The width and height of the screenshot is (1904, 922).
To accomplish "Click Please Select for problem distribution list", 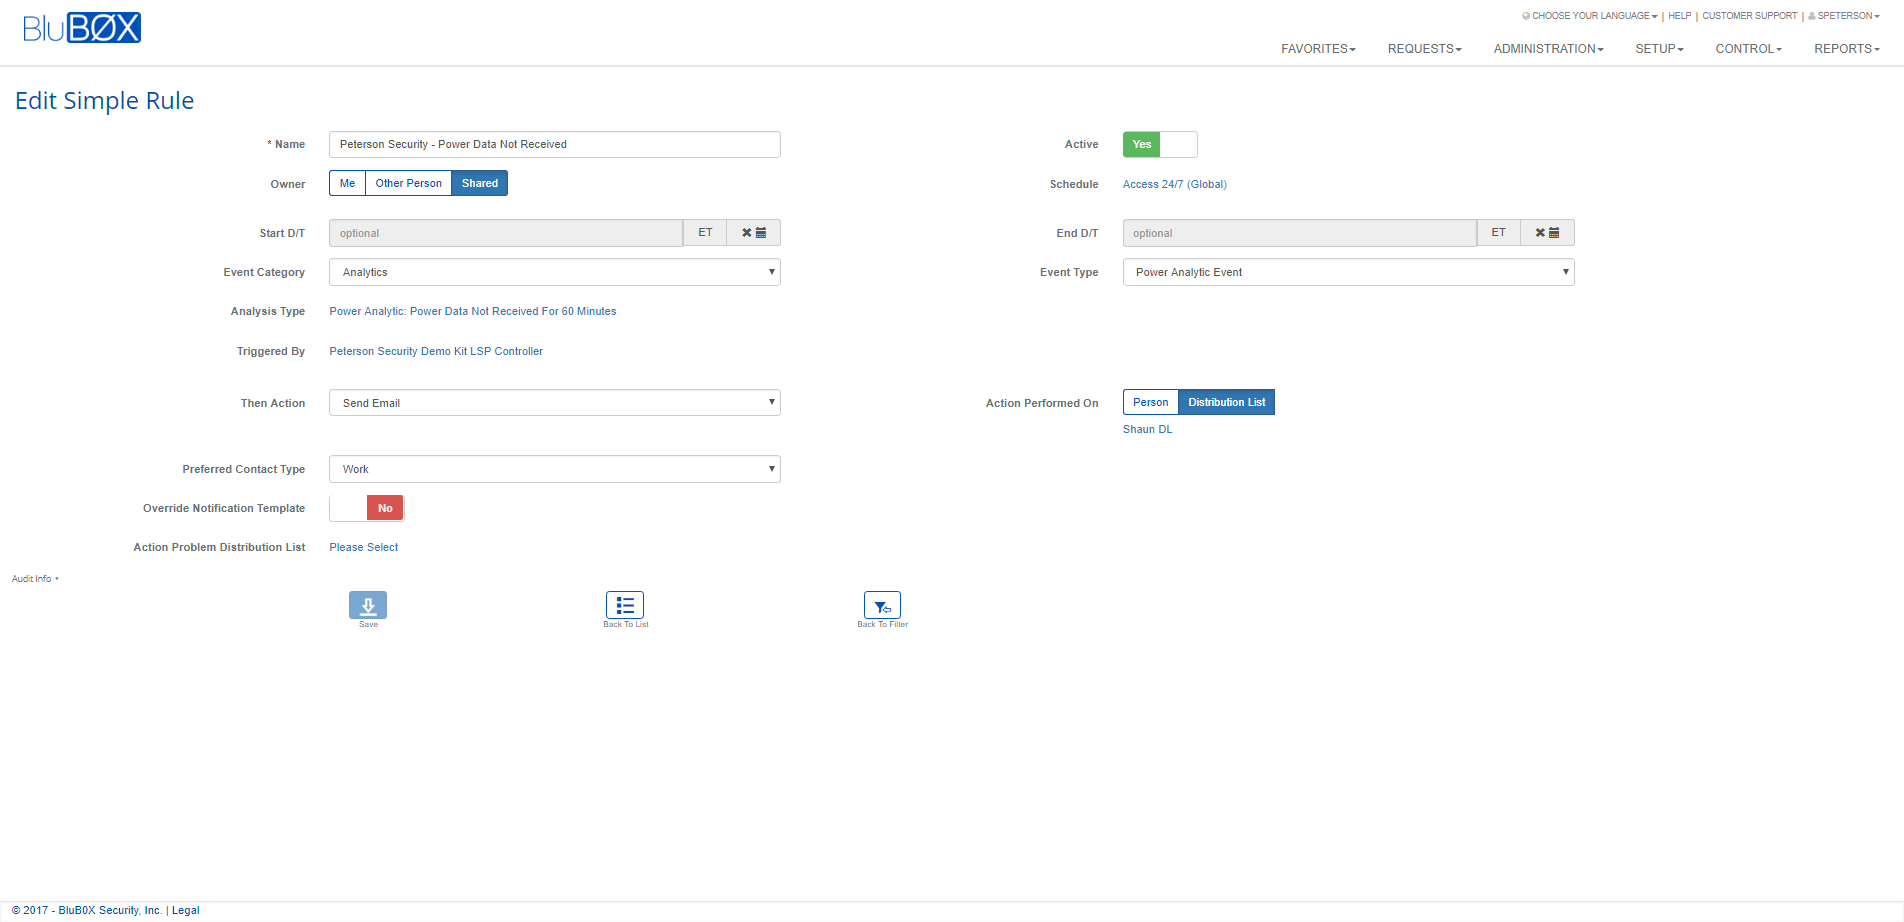I will click(x=364, y=547).
